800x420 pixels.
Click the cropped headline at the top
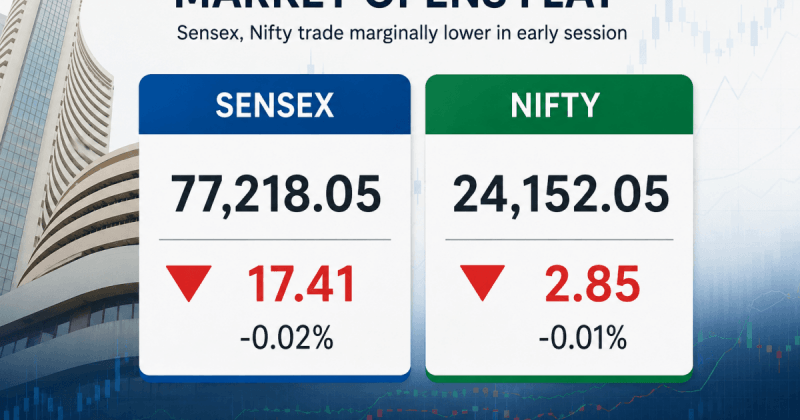[393, 4]
